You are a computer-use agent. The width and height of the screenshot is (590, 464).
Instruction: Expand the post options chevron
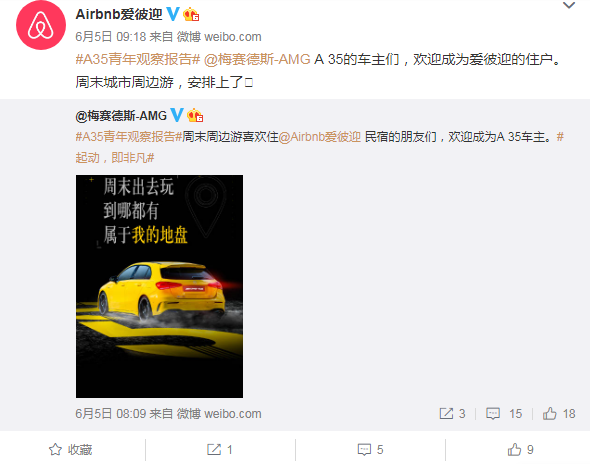pyautogui.click(x=569, y=5)
